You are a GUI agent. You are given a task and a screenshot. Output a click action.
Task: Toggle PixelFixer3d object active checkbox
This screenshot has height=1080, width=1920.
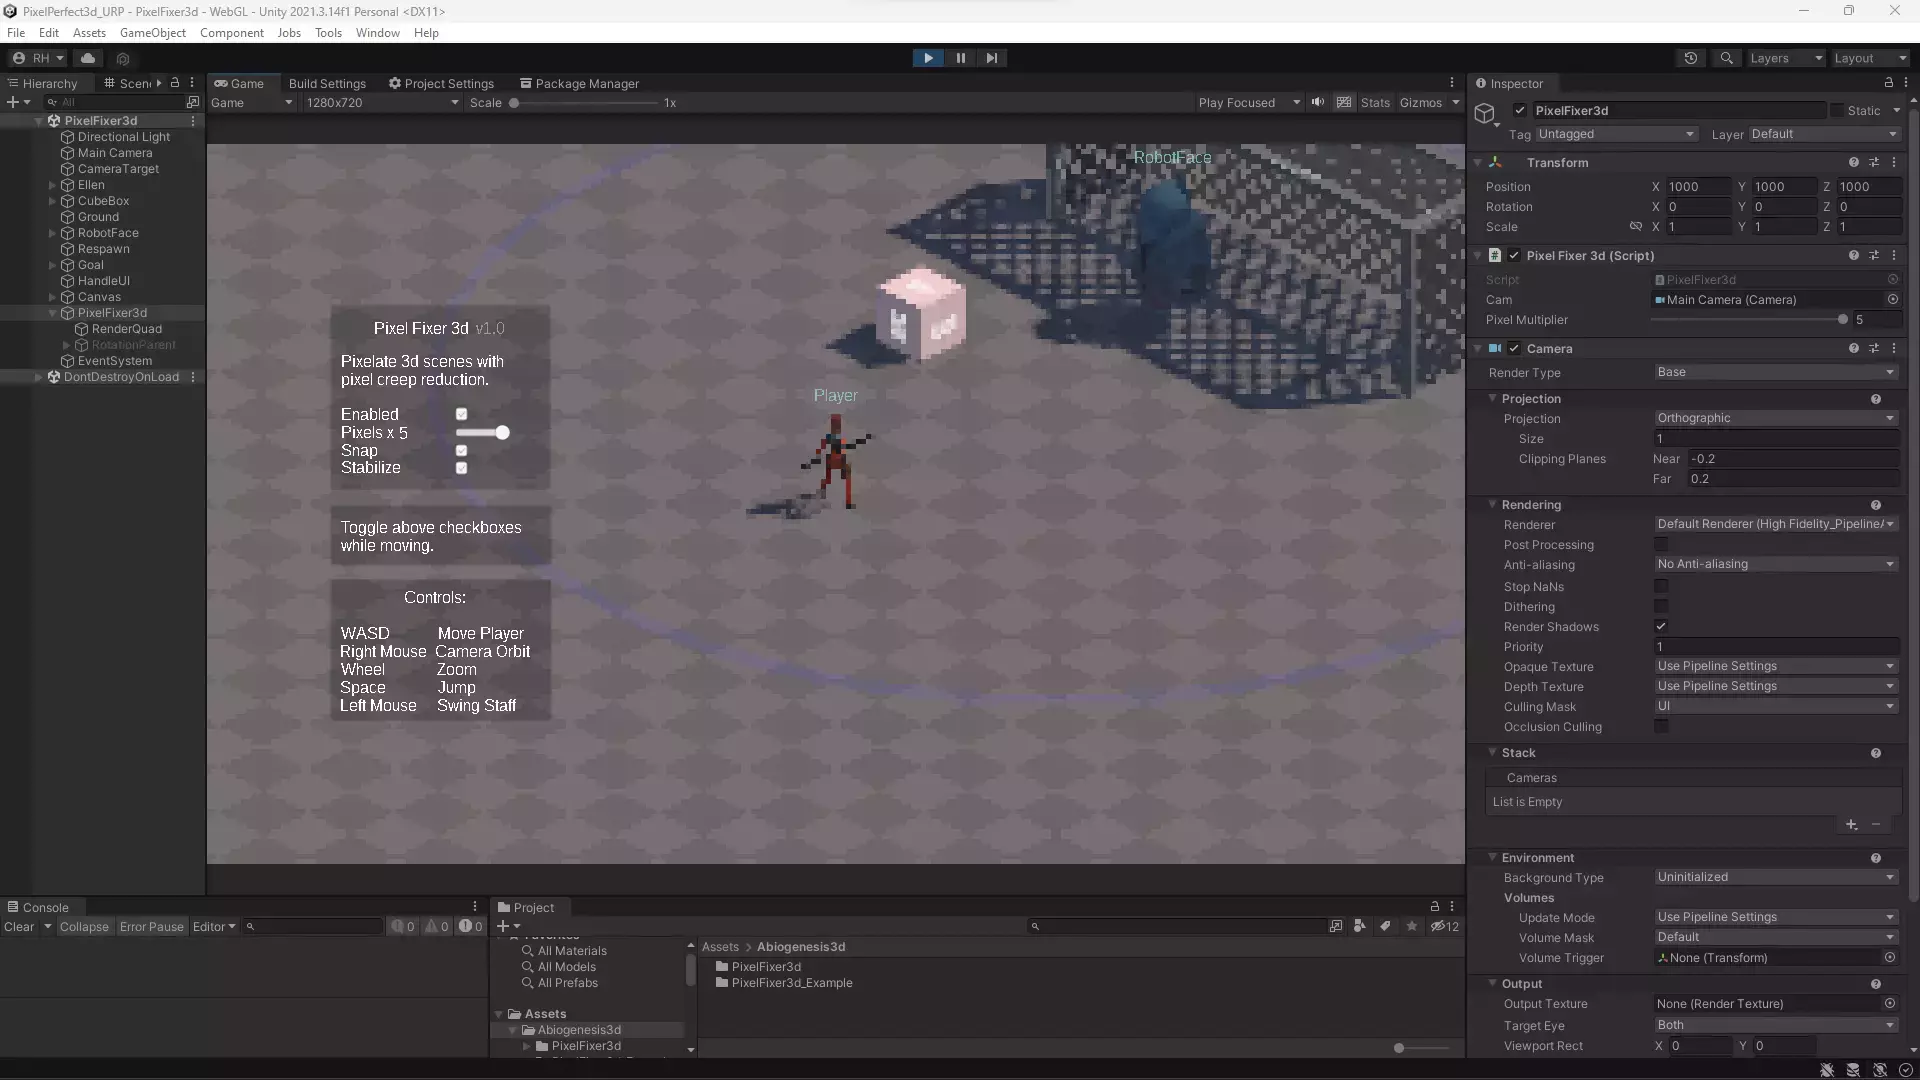point(1520,110)
